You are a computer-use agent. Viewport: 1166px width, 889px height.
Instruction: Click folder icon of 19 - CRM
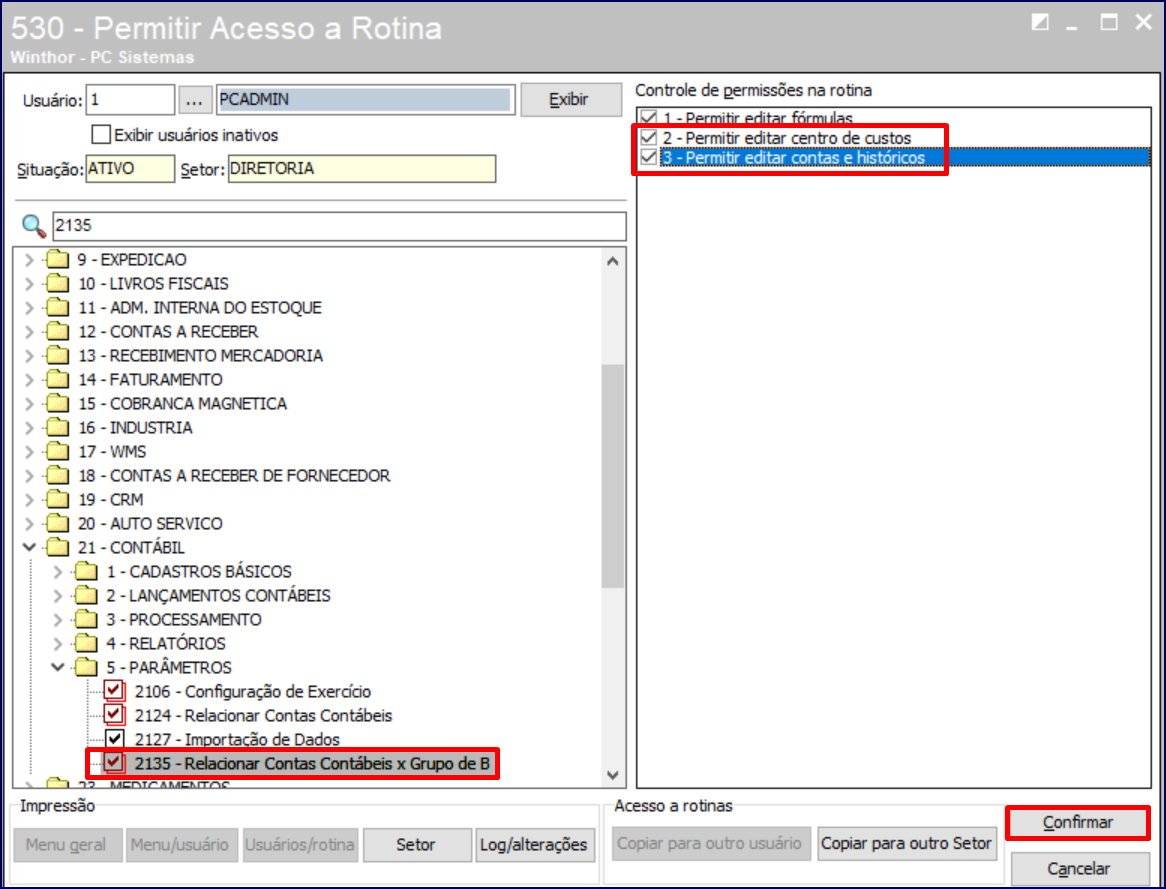click(x=57, y=499)
